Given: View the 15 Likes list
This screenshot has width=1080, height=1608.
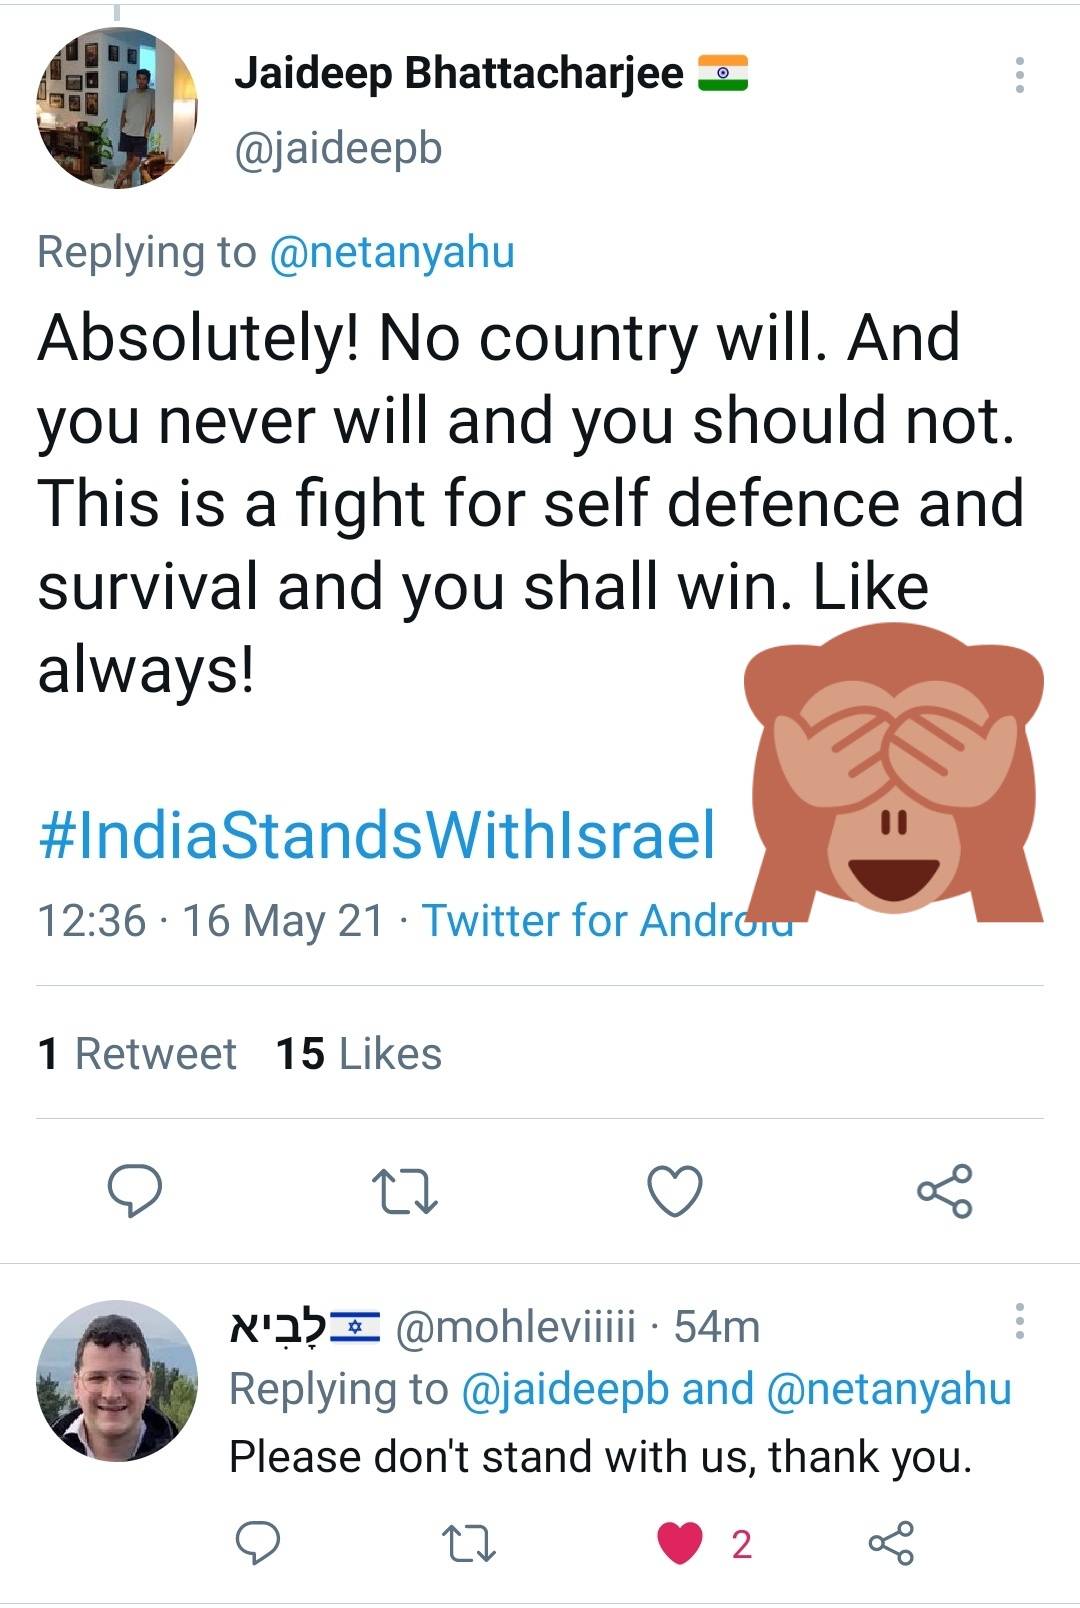Looking at the screenshot, I should (x=358, y=1054).
